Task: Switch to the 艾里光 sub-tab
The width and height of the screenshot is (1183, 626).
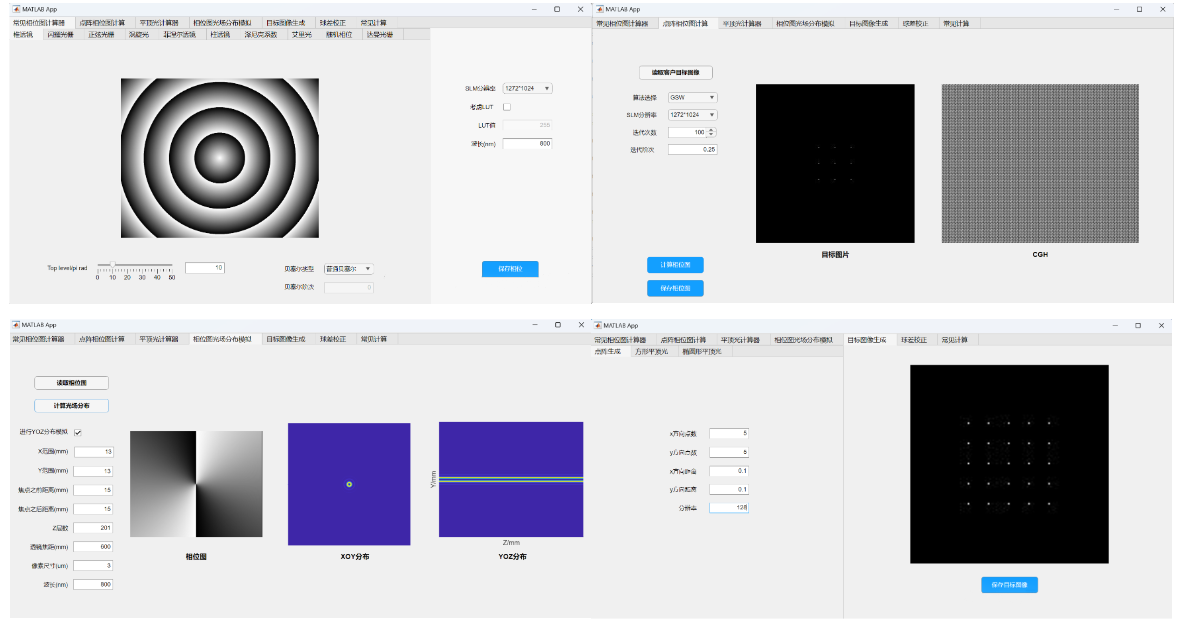Action: [x=302, y=35]
